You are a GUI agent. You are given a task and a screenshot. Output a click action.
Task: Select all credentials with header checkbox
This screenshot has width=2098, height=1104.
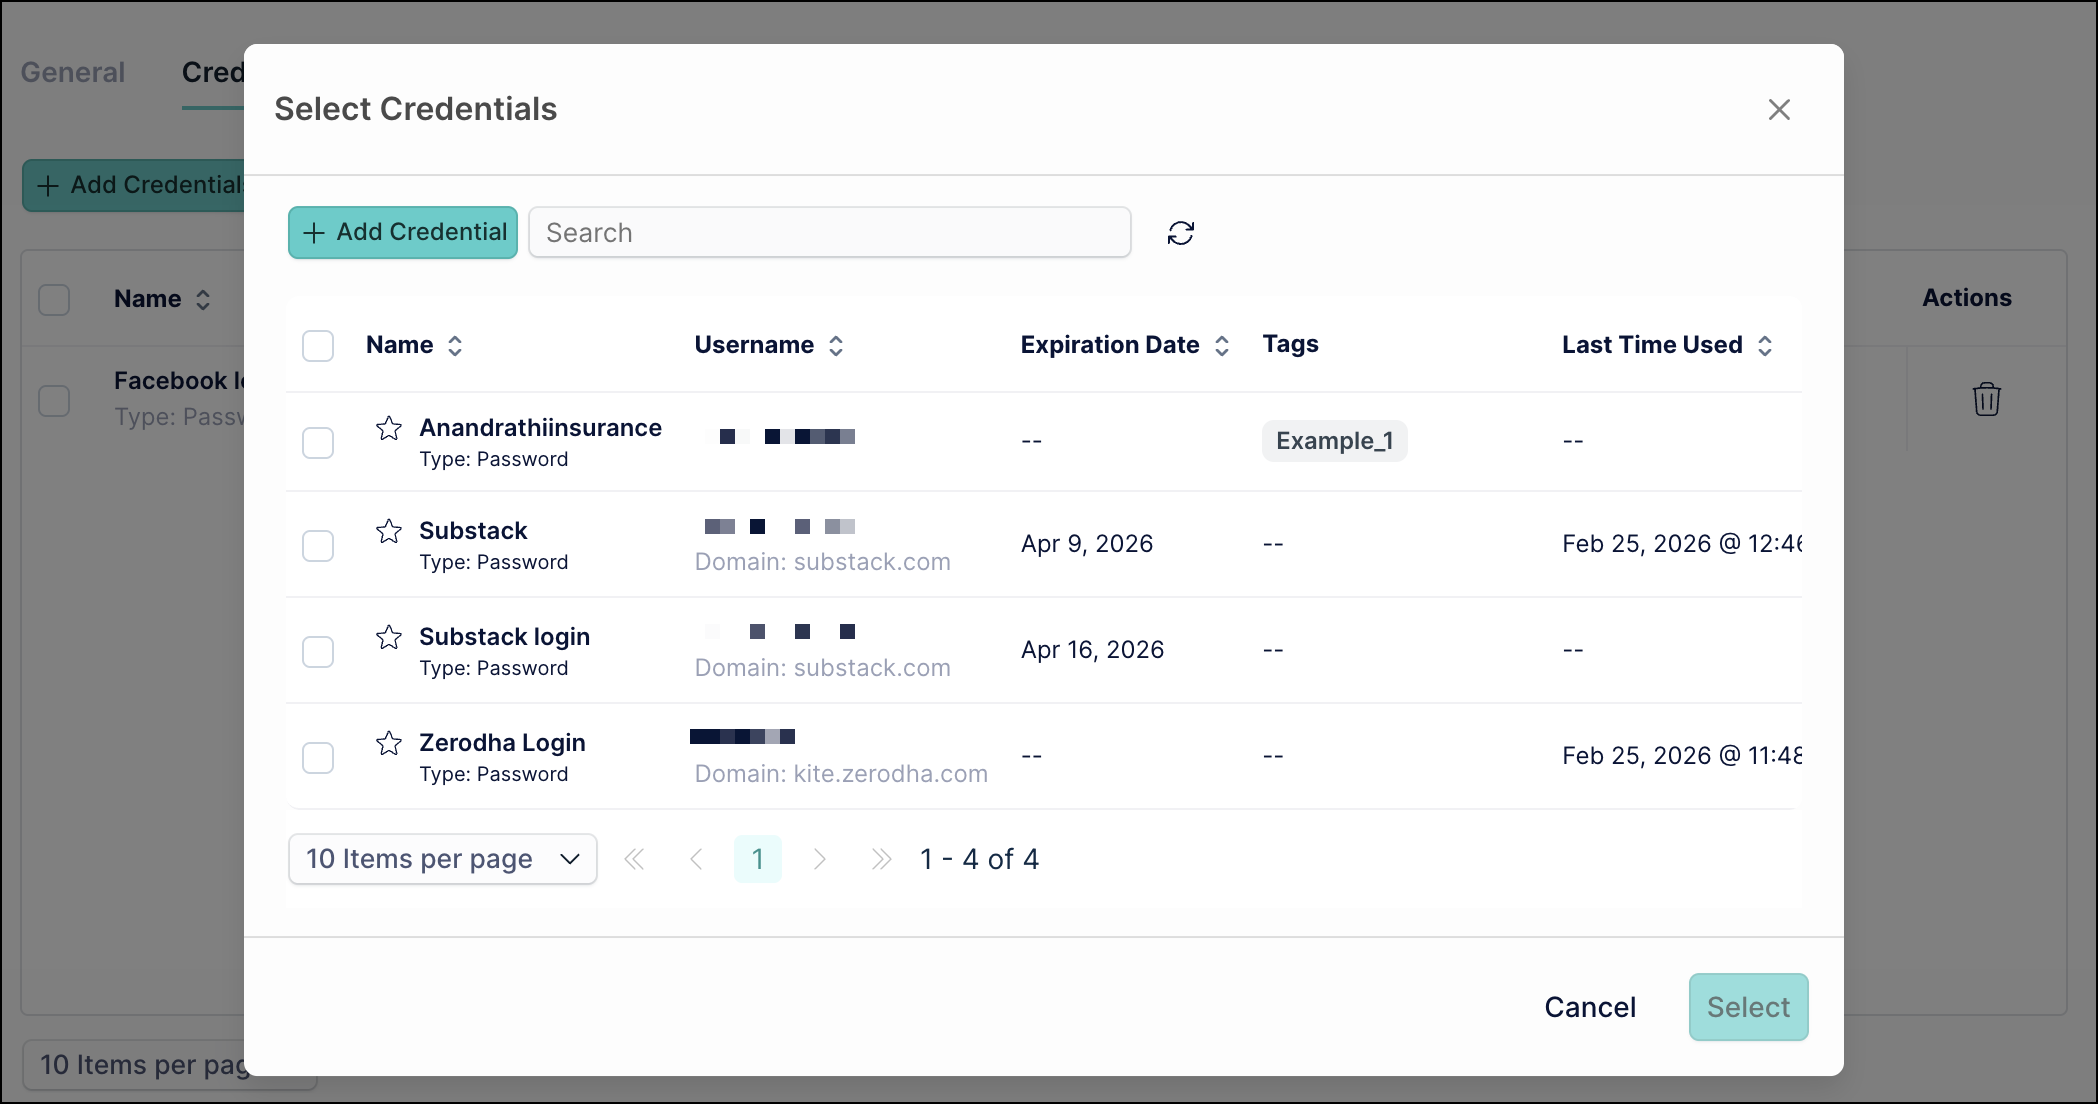tap(318, 345)
